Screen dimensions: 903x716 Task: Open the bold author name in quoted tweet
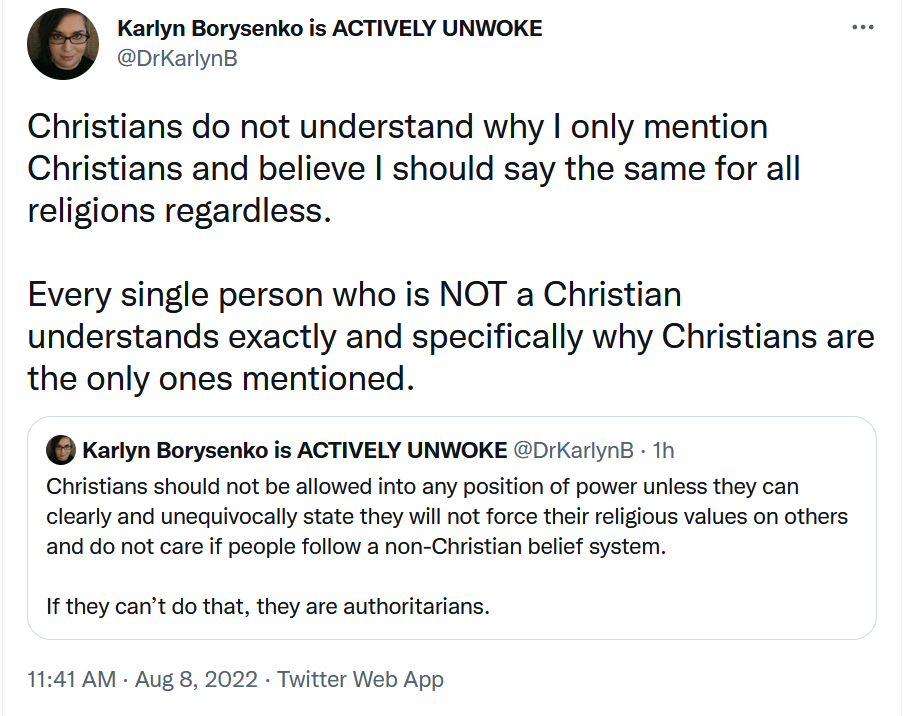[x=294, y=450]
